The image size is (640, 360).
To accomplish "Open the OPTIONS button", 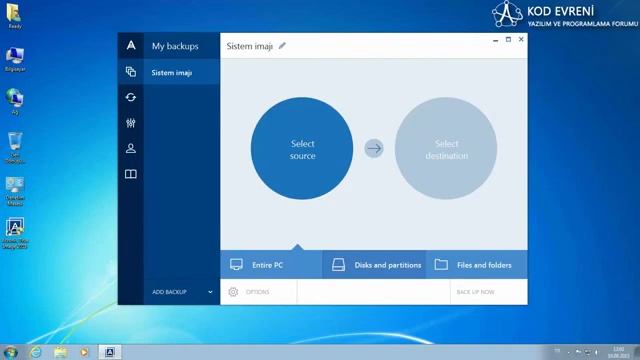I will pos(258,292).
